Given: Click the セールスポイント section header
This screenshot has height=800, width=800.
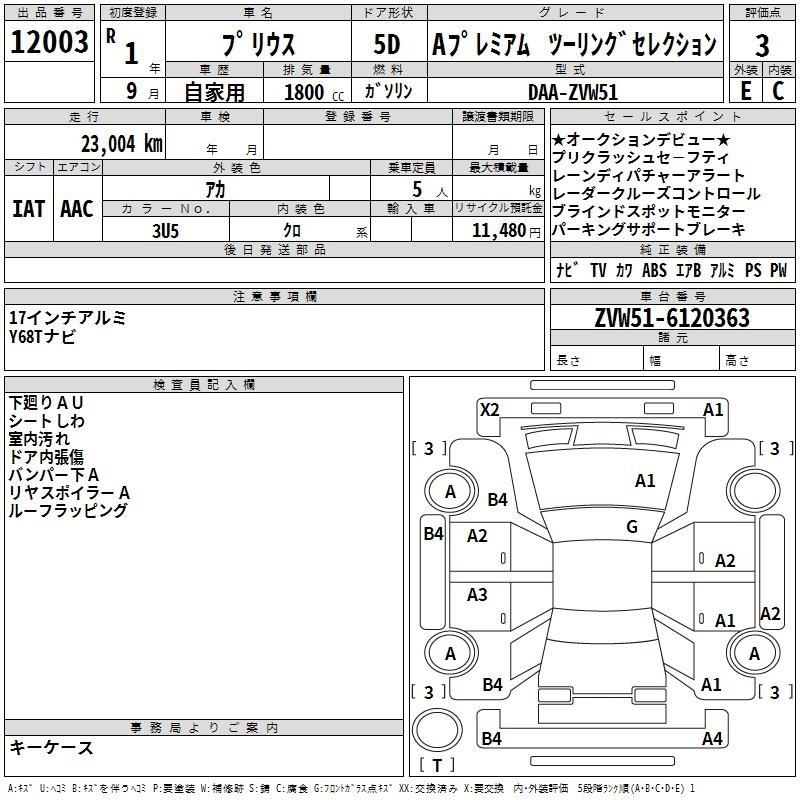Looking at the screenshot, I should coord(672,116).
